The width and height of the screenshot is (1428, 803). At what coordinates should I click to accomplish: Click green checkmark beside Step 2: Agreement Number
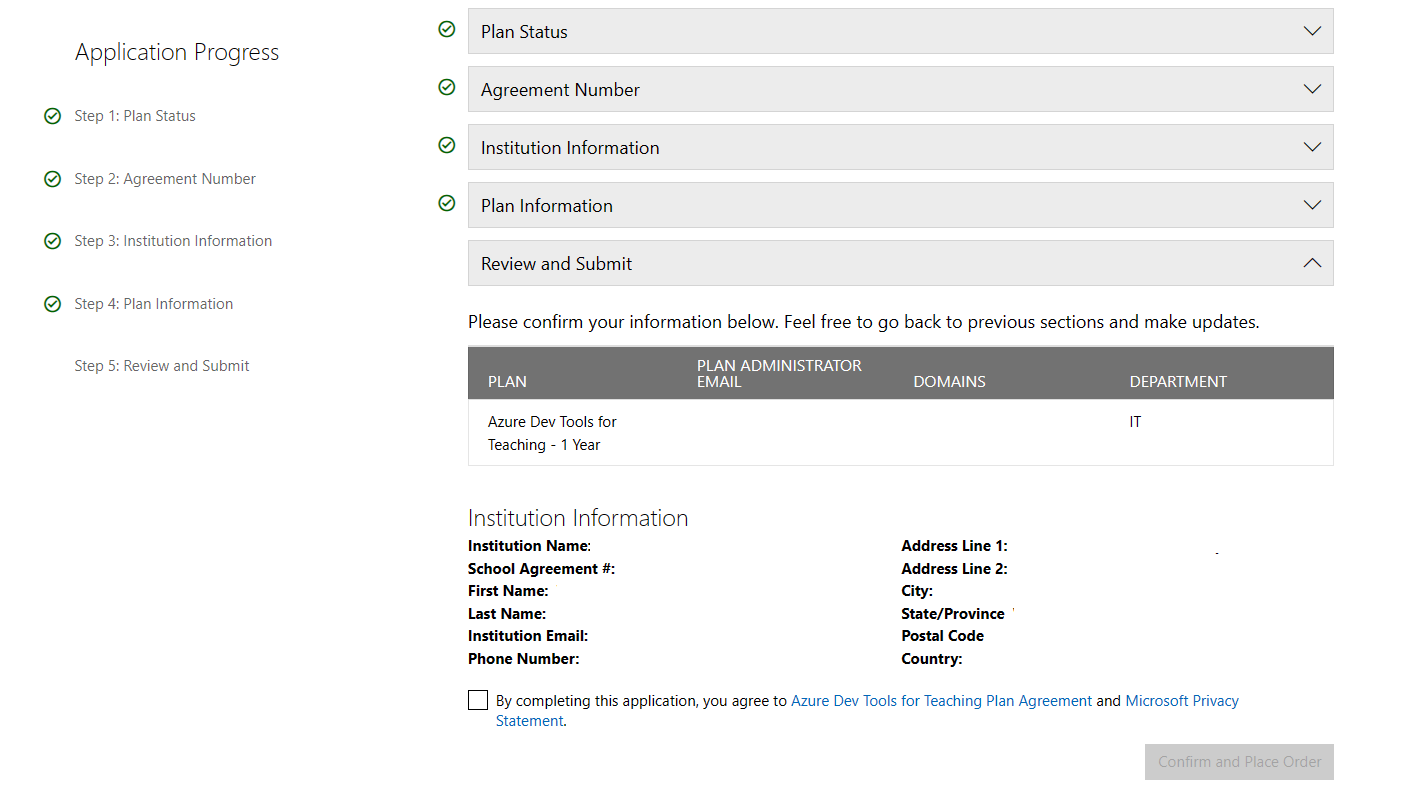click(x=53, y=180)
